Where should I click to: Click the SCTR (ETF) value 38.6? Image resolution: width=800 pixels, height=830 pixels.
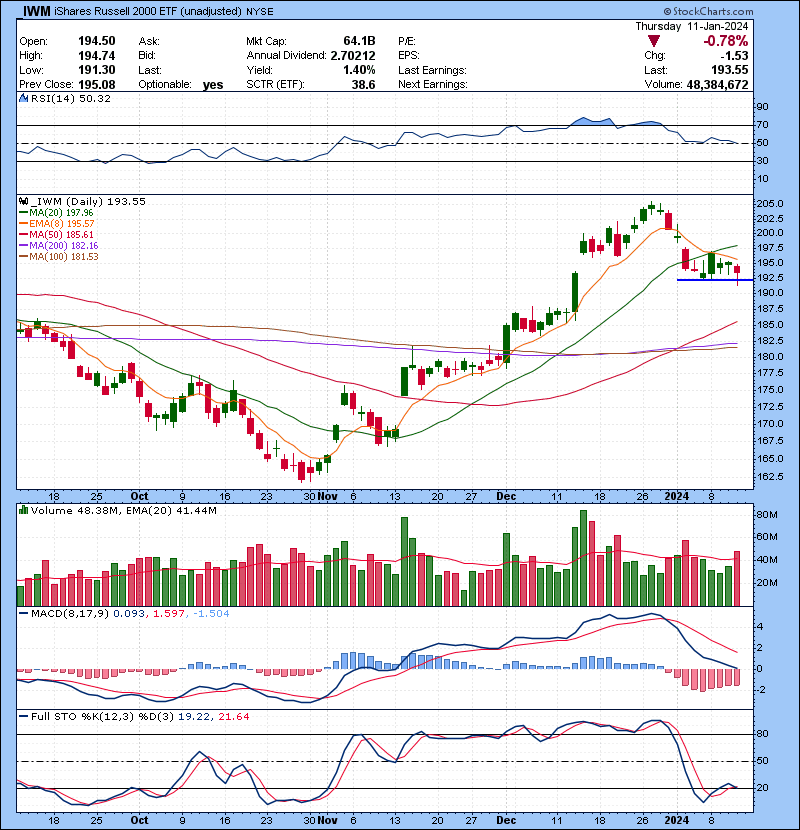(x=363, y=85)
